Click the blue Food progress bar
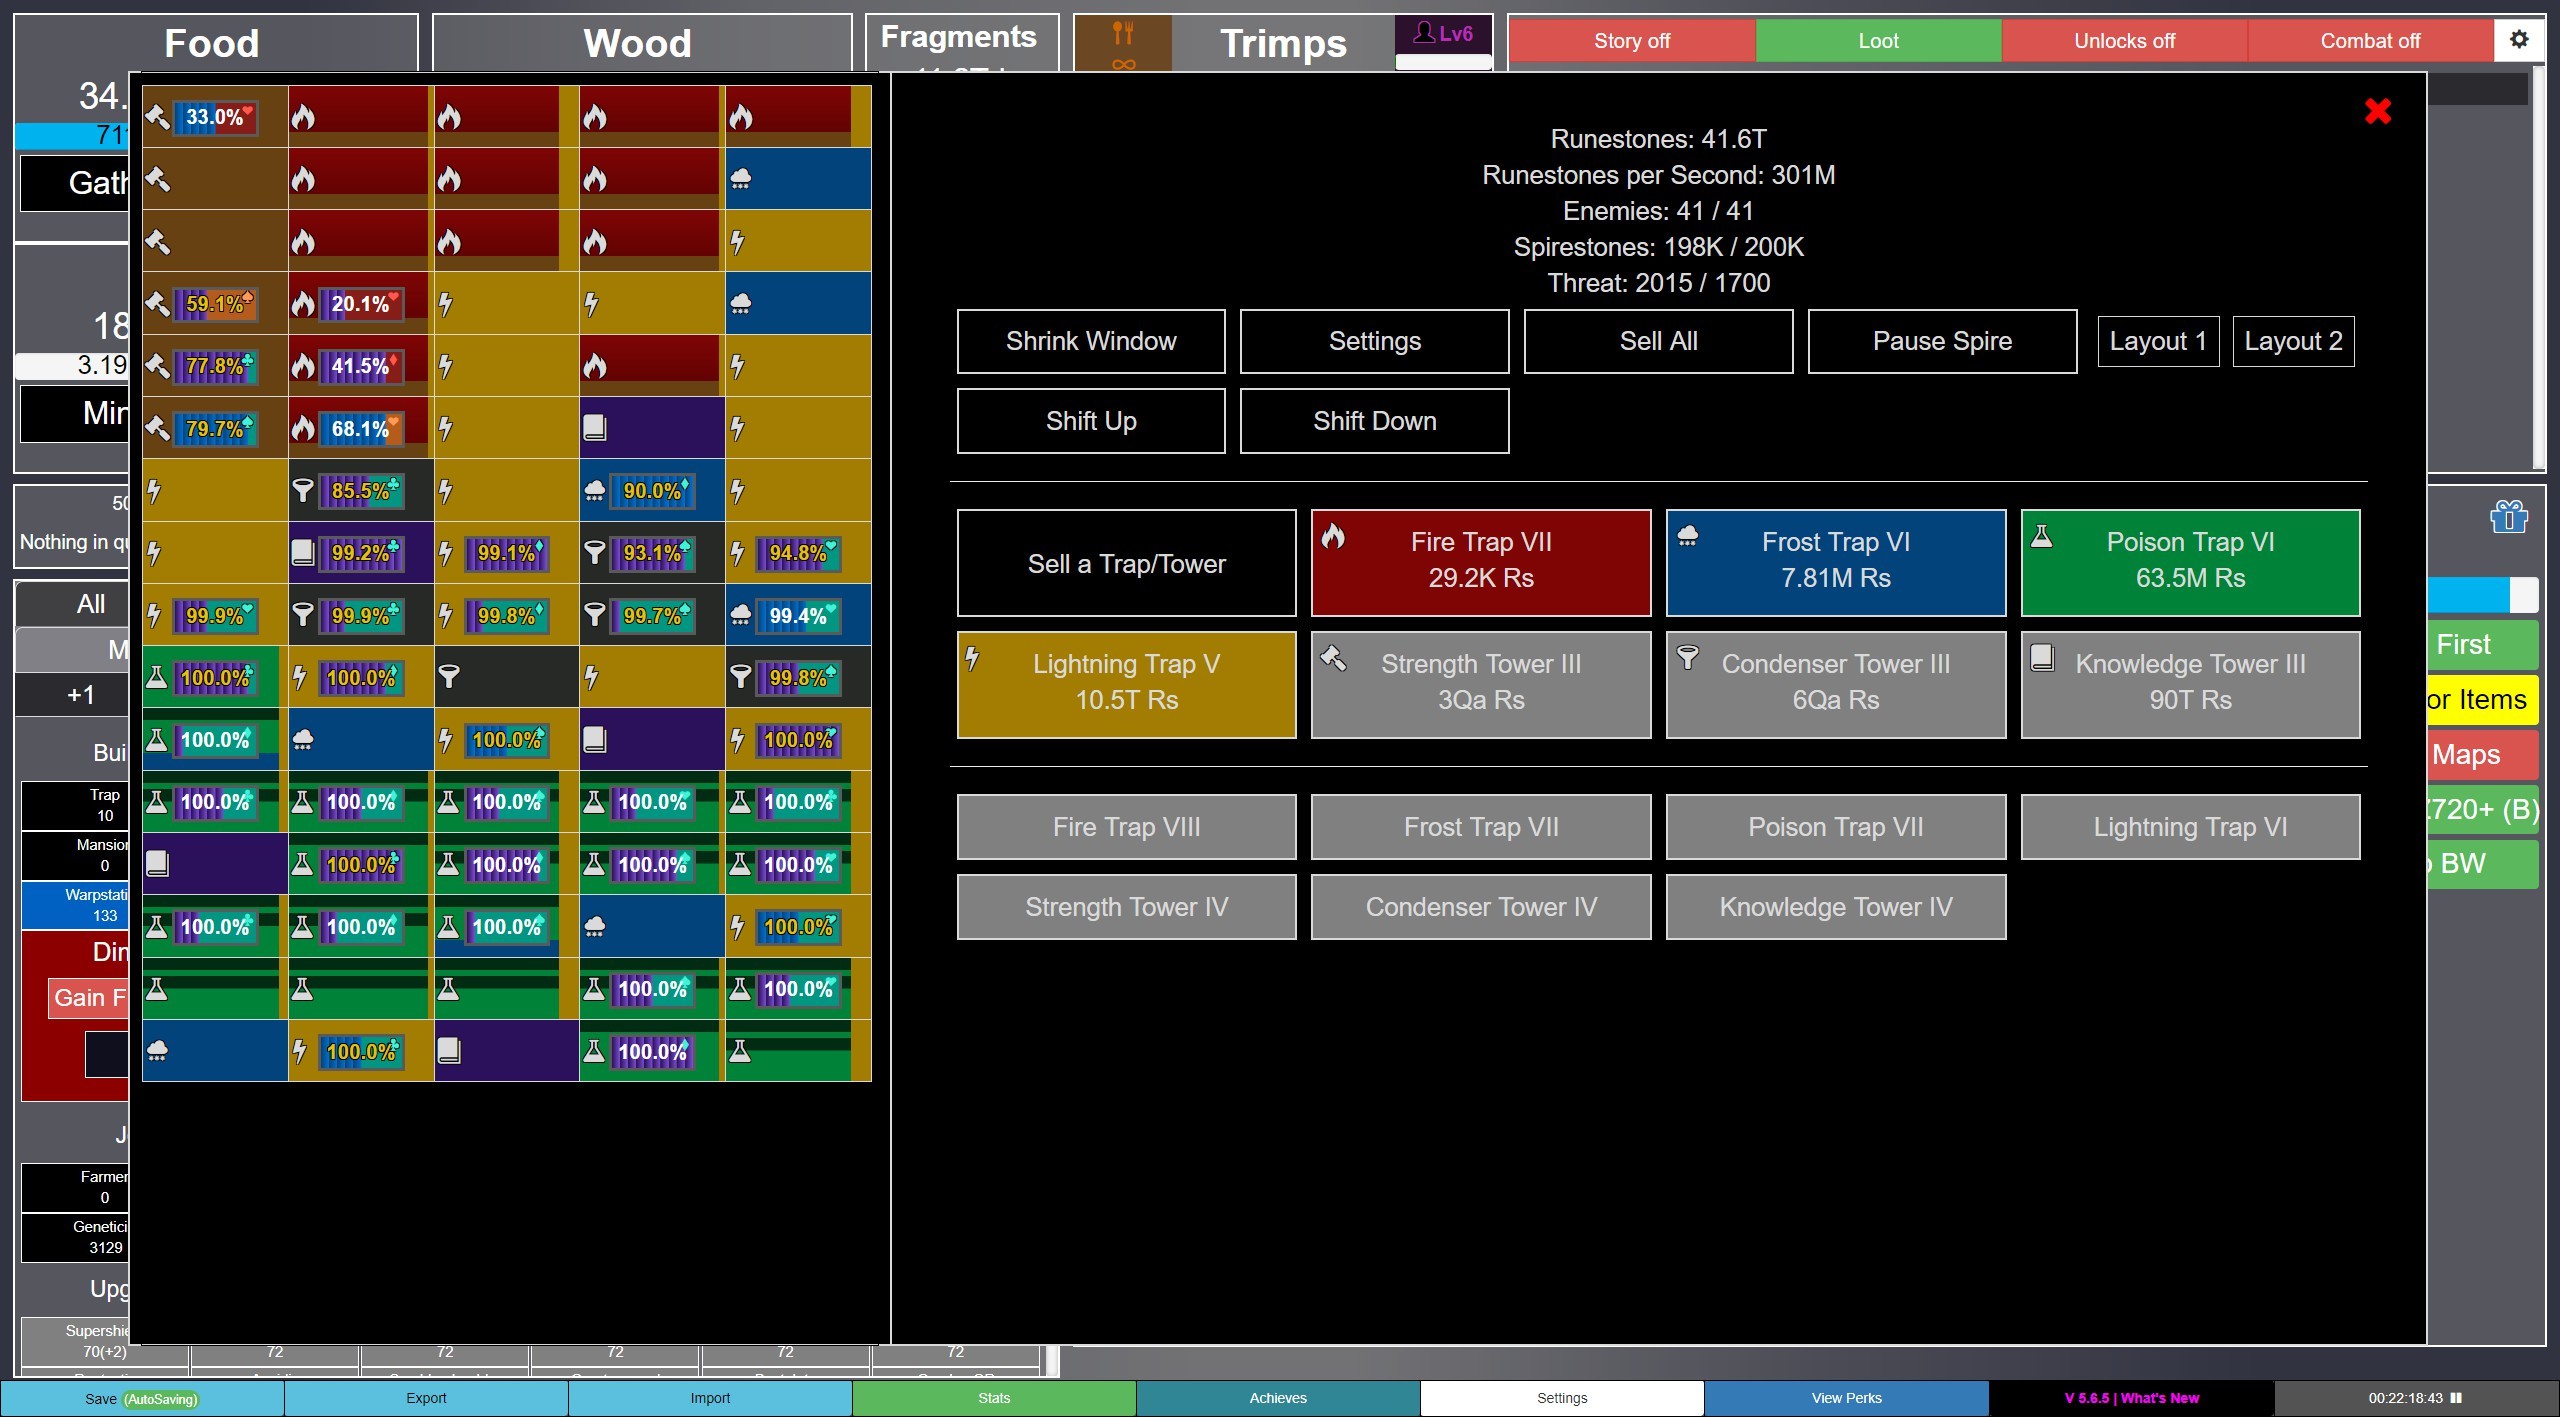 [70, 137]
